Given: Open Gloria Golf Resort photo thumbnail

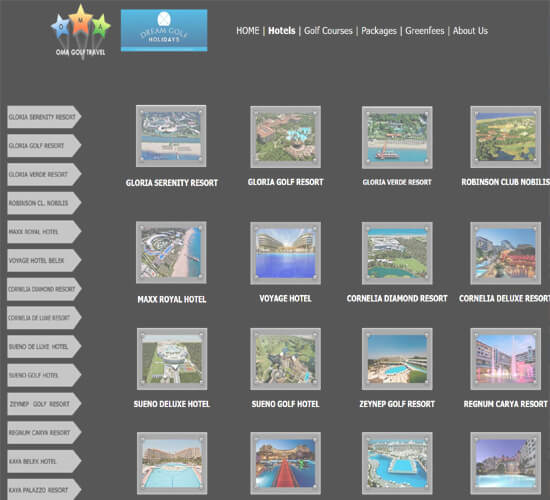Looking at the screenshot, I should point(286,137).
